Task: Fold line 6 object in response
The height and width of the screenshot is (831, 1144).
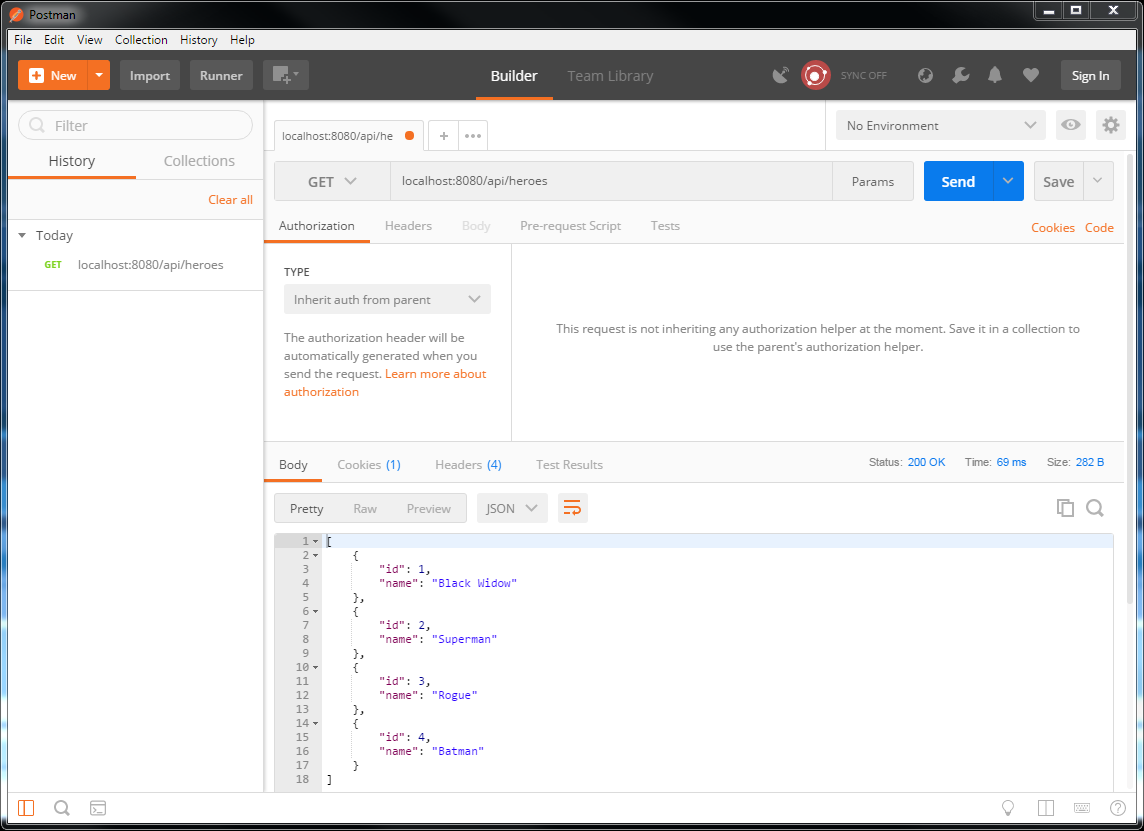Action: (x=315, y=611)
